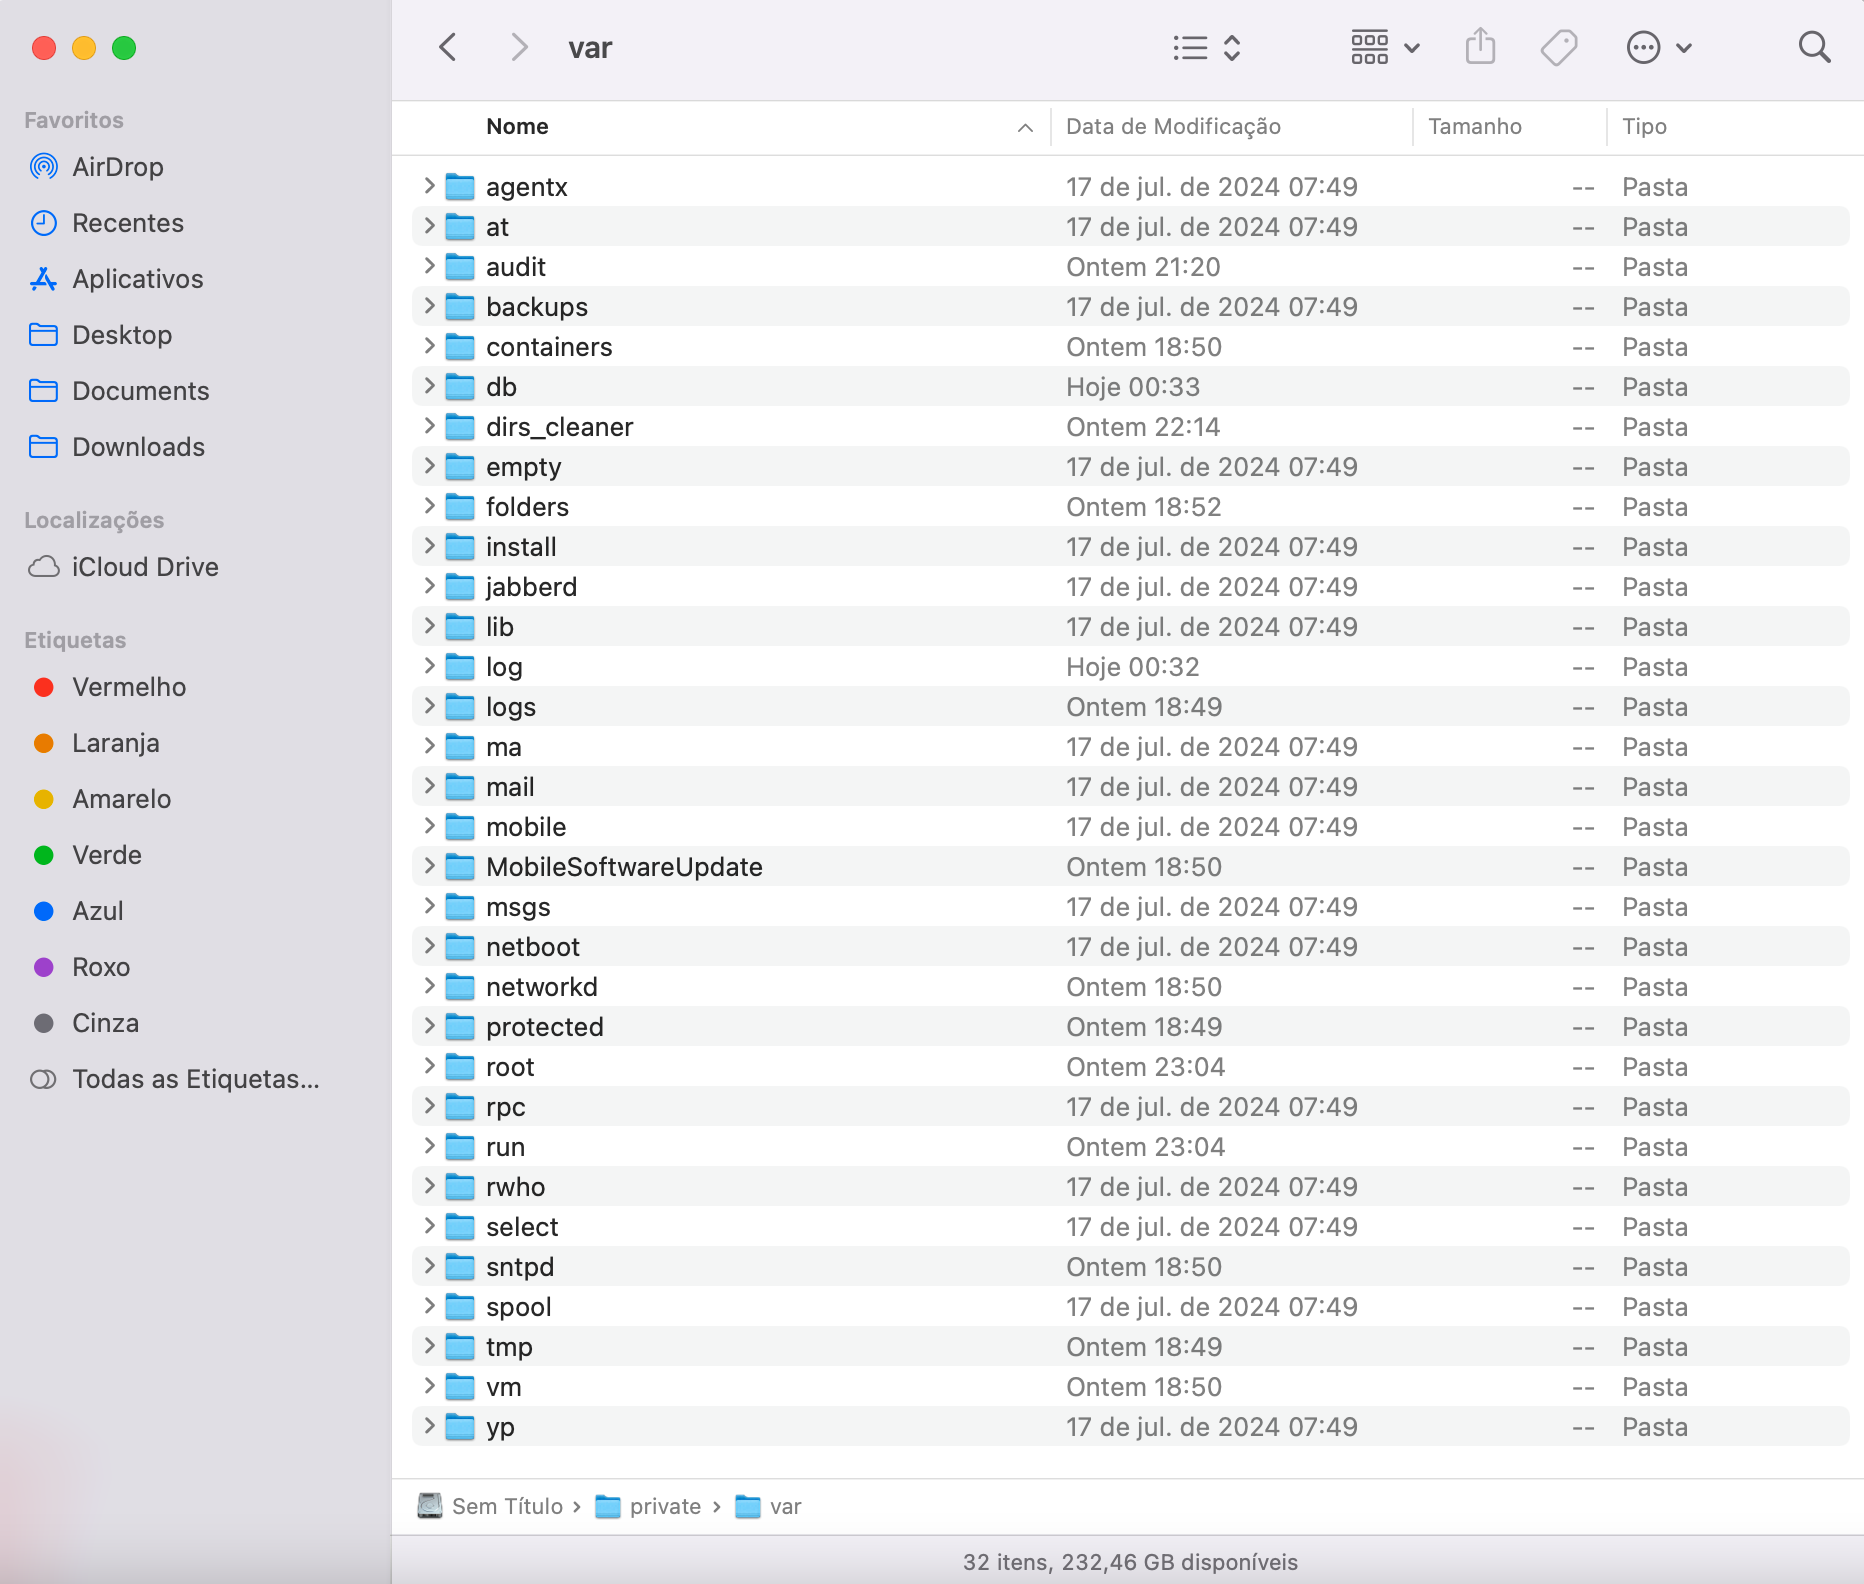The height and width of the screenshot is (1584, 1864).
Task: Sort by Data de Modificação column
Action: click(x=1173, y=127)
